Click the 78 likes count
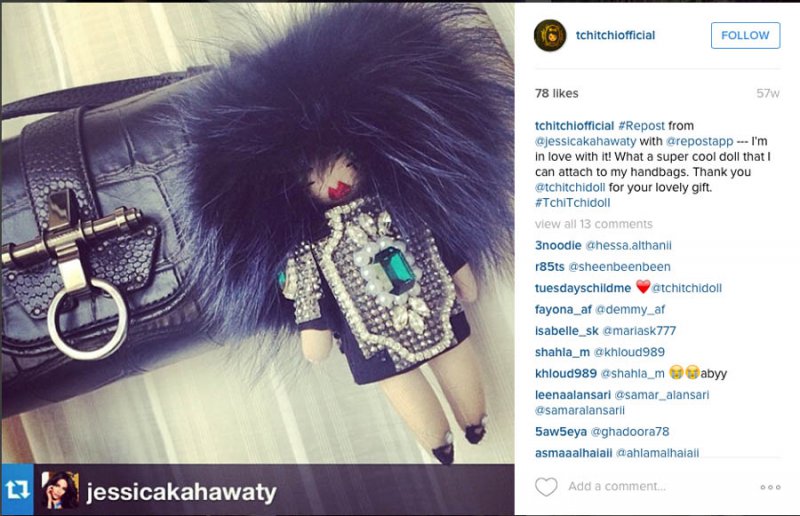This screenshot has height=516, width=800. [x=557, y=93]
